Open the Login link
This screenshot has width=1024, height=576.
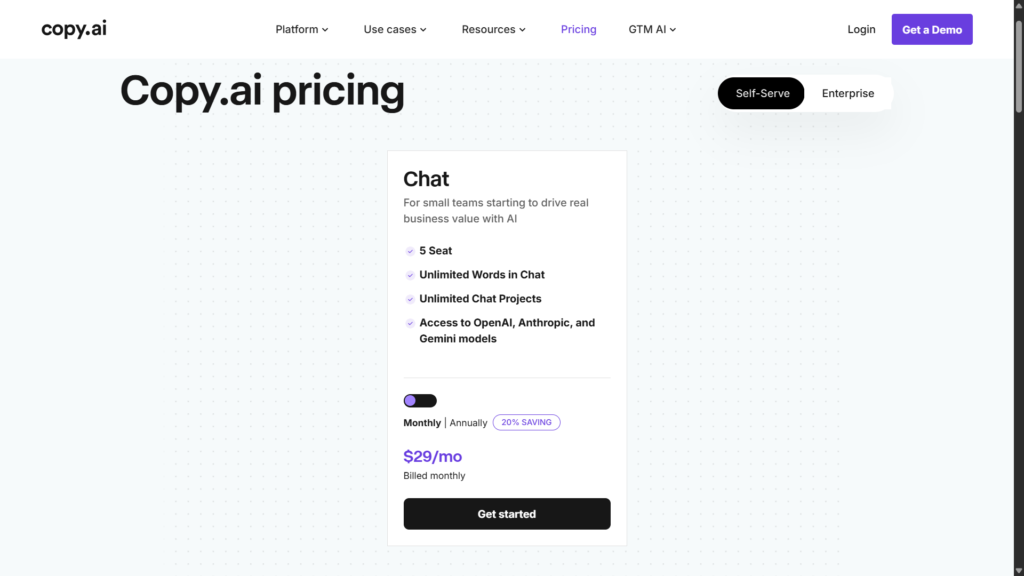pos(861,29)
